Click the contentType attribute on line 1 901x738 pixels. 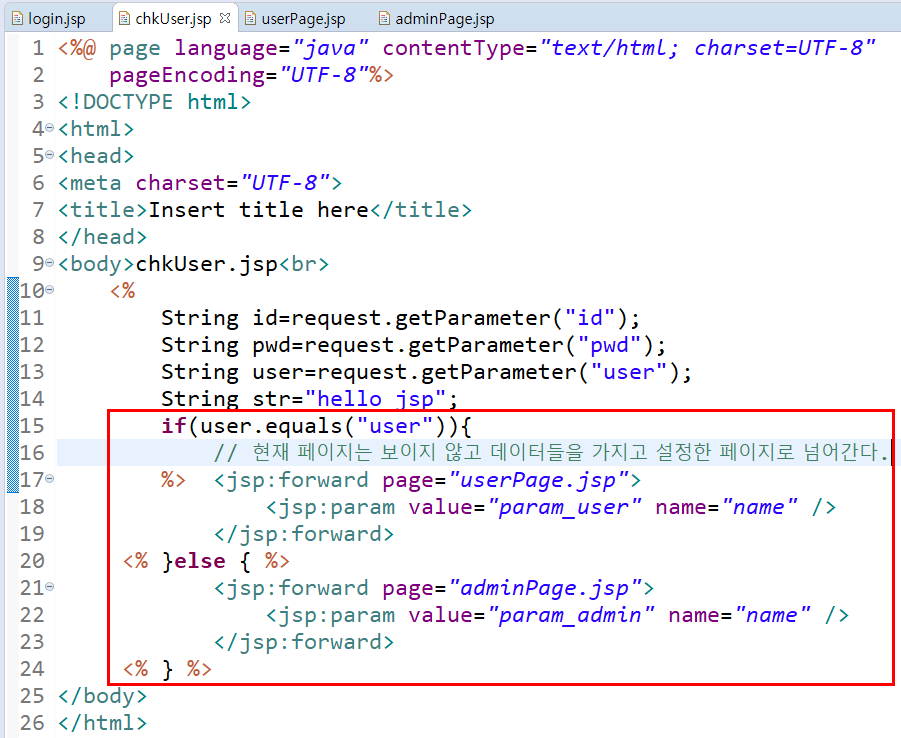click(x=629, y=48)
